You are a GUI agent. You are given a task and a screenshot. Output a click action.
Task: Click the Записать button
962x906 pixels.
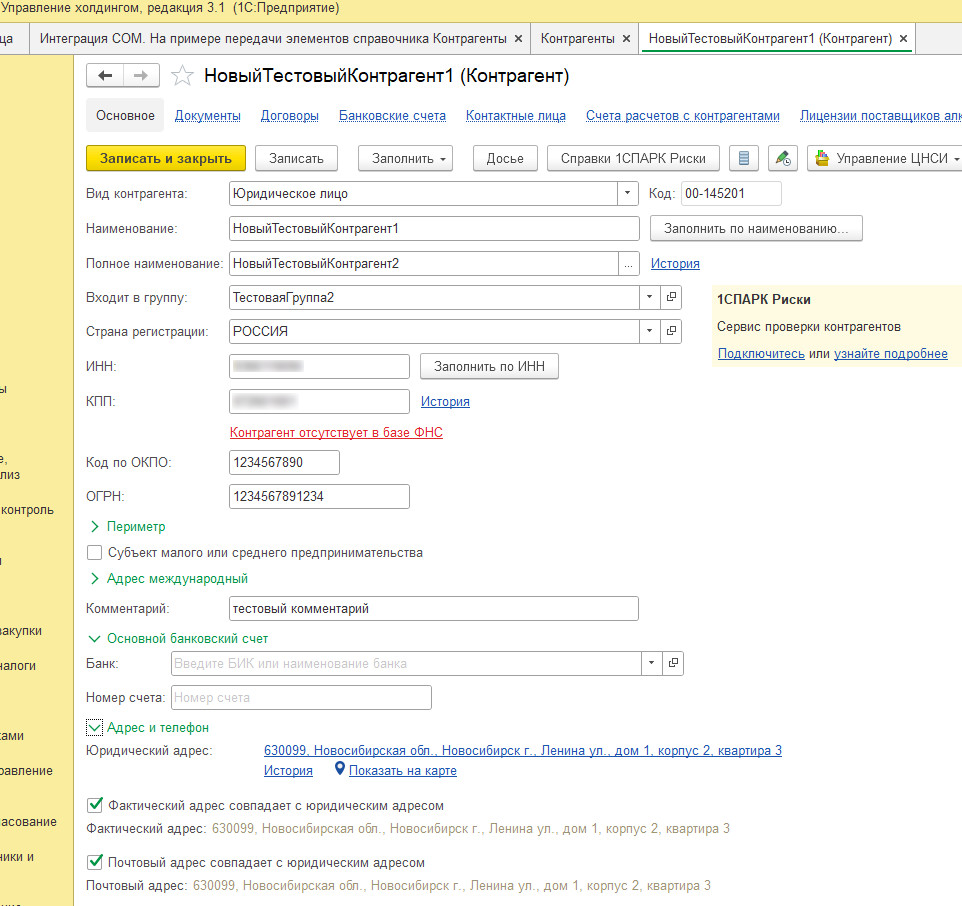click(296, 158)
